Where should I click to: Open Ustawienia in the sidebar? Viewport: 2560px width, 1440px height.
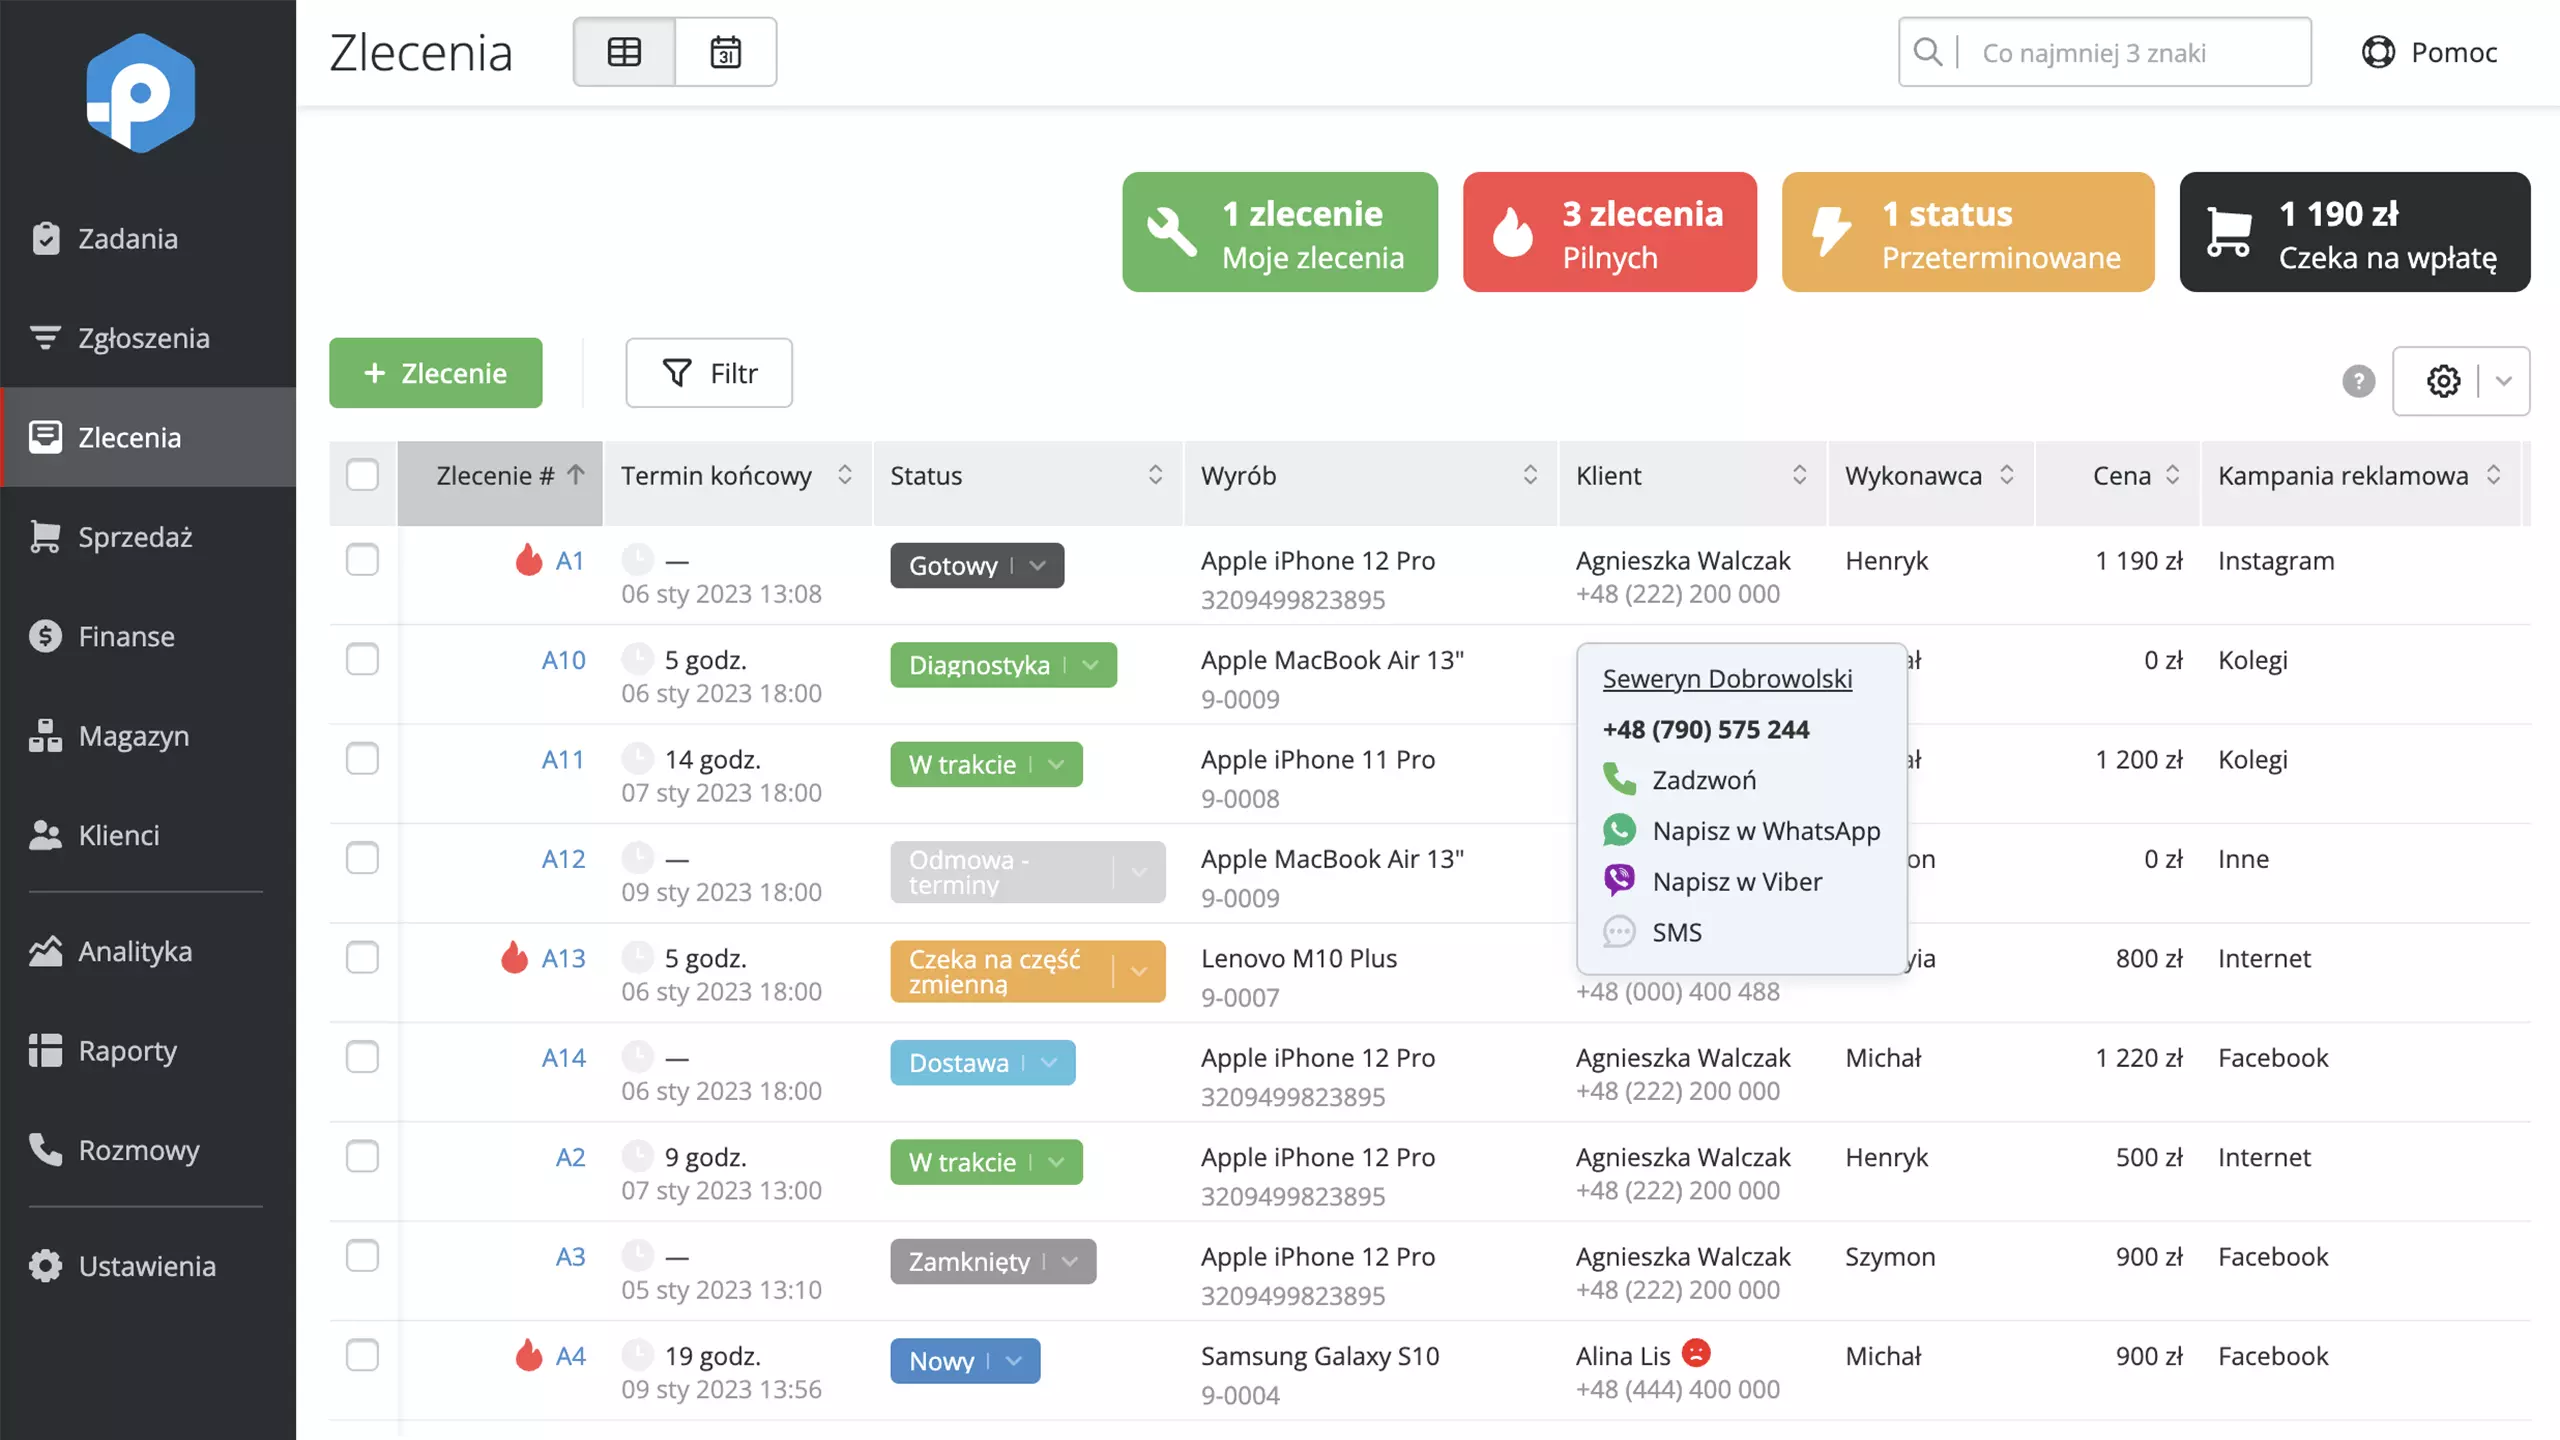click(148, 1266)
